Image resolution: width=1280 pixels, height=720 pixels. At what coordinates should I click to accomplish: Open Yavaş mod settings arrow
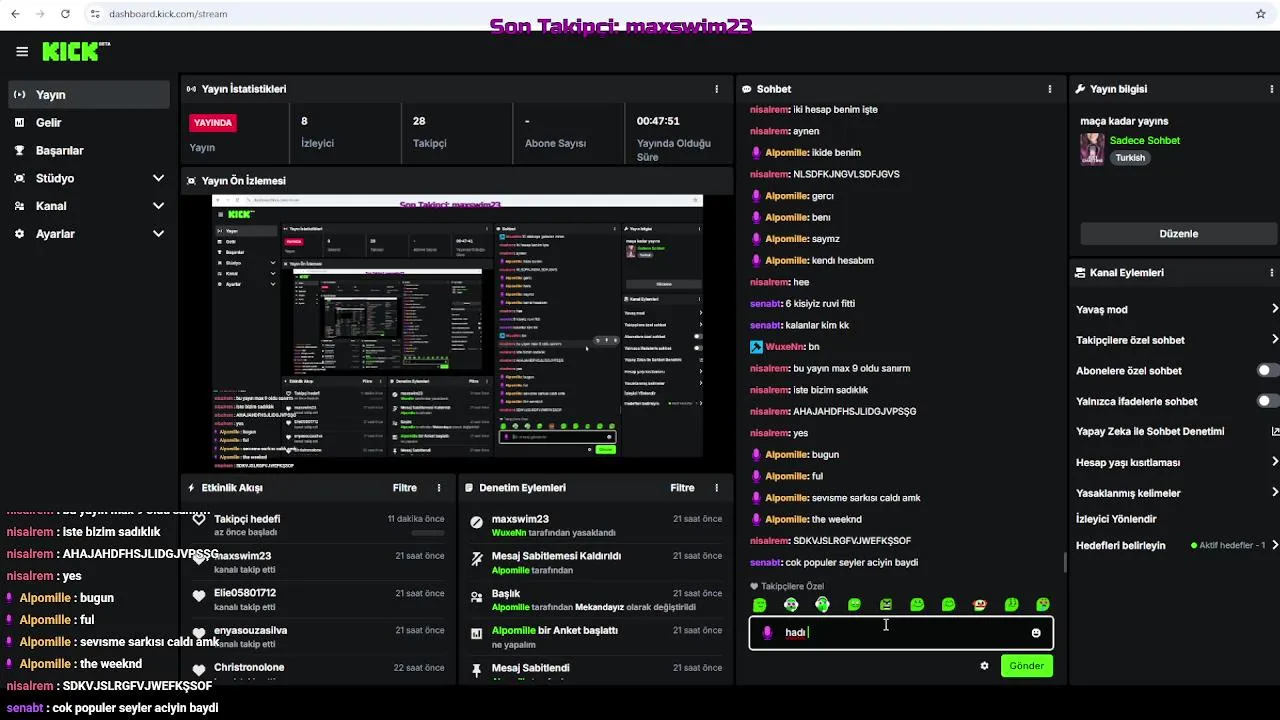click(x=1275, y=309)
